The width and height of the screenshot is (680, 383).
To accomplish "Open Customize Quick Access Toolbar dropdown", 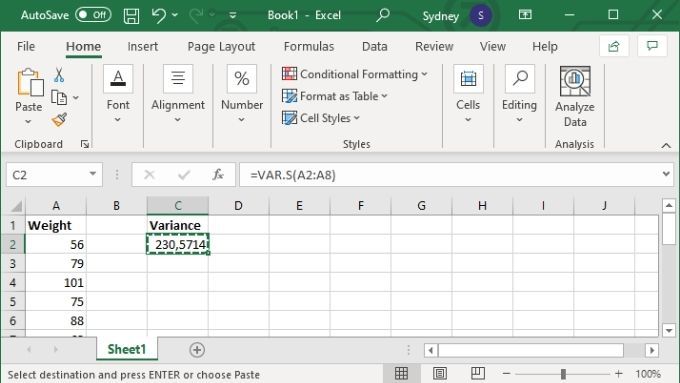I will click(232, 16).
